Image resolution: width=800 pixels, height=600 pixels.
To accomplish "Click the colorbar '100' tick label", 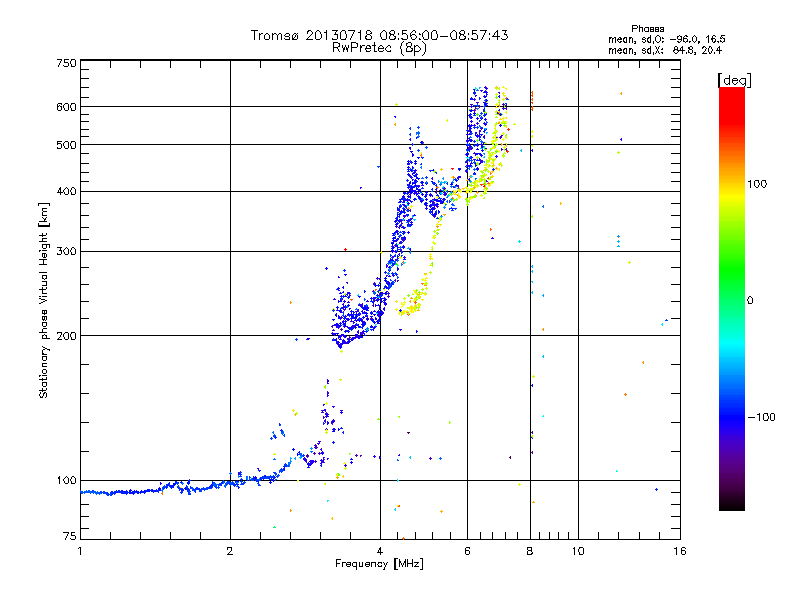I will [757, 184].
